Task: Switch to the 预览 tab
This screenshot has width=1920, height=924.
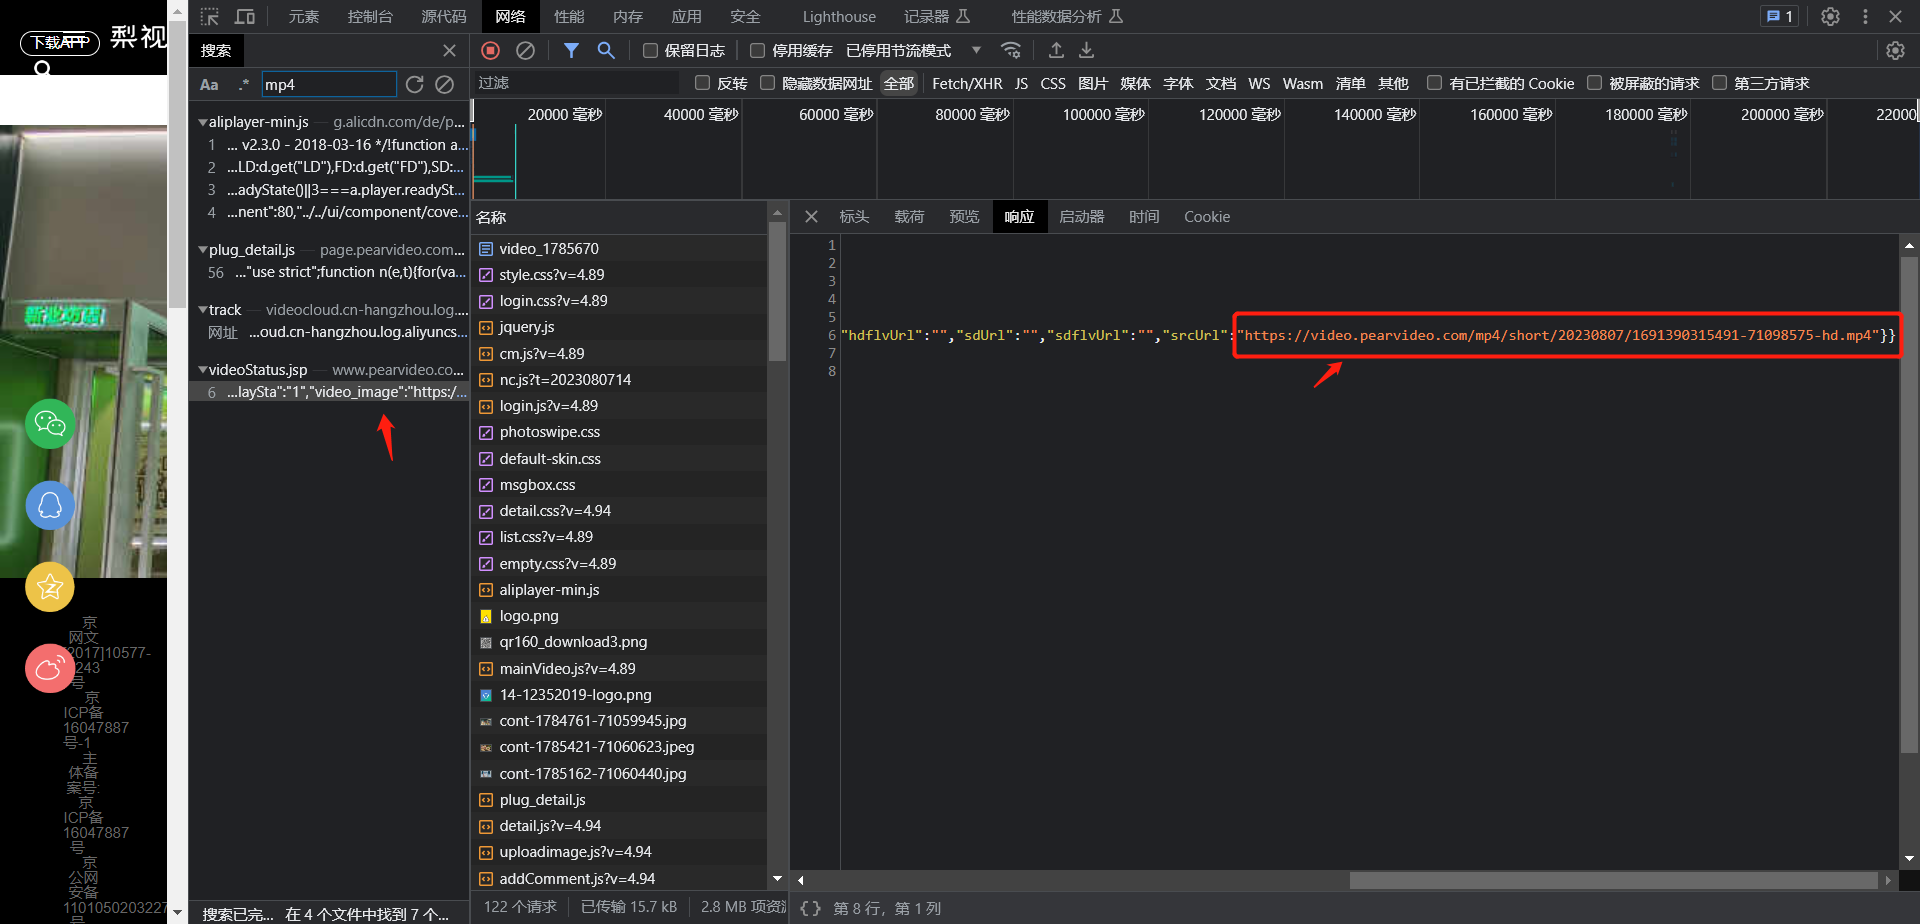Action: pos(964,216)
